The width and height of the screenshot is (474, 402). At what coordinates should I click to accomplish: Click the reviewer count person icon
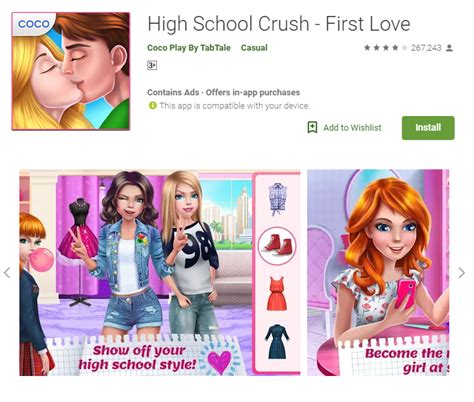click(x=449, y=48)
